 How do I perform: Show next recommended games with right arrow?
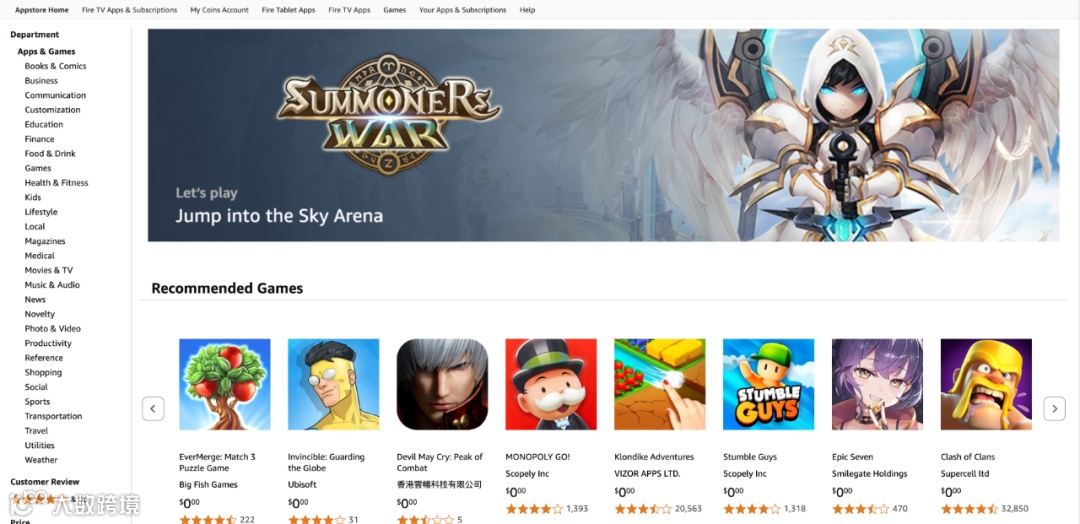pos(1055,408)
